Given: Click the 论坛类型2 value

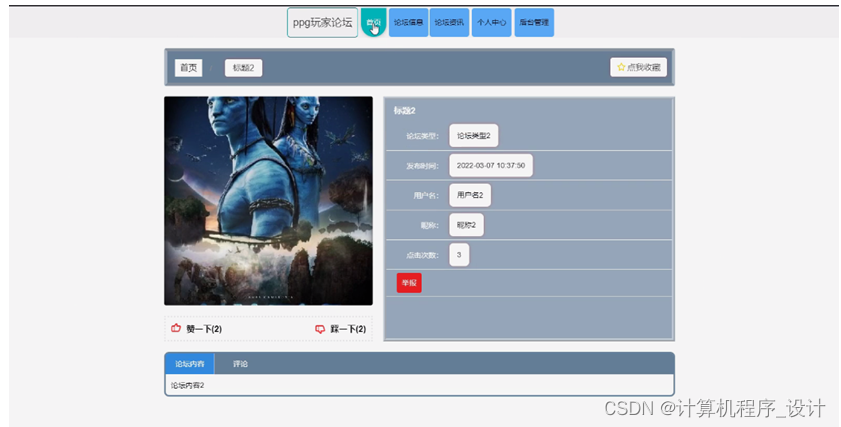Looking at the screenshot, I should (474, 136).
